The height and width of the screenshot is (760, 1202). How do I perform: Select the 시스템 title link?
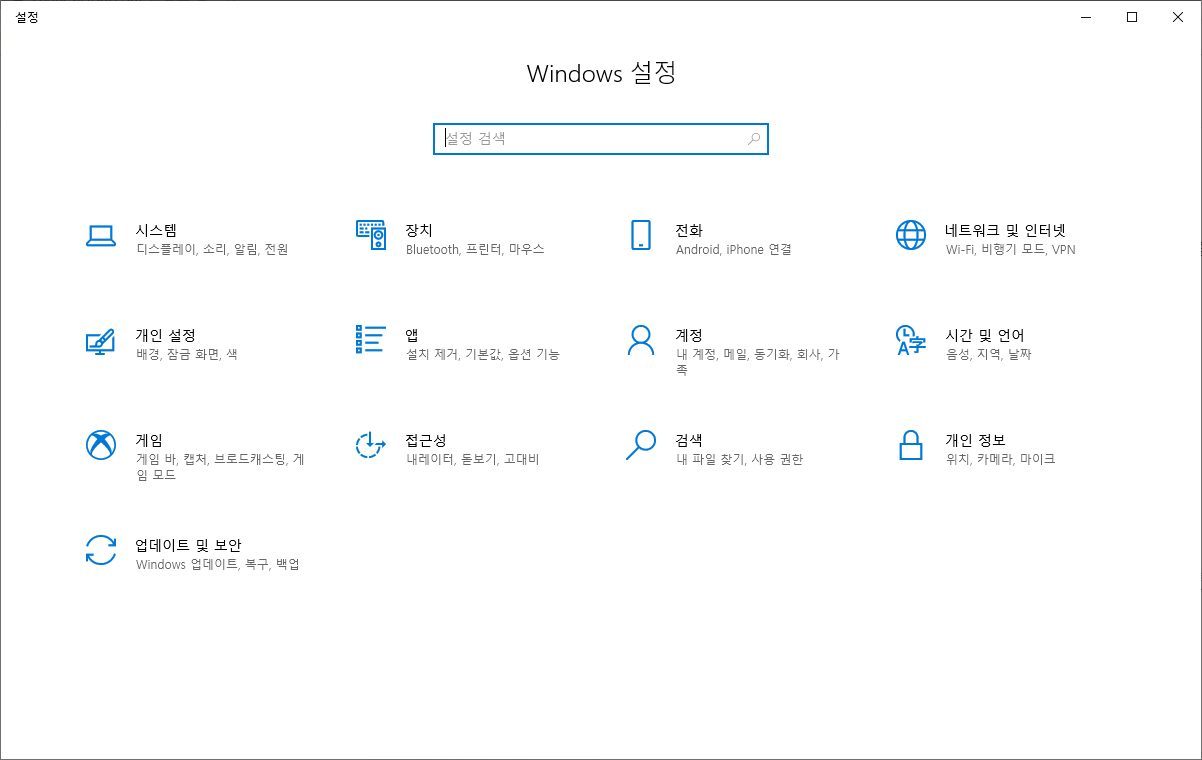tap(156, 230)
